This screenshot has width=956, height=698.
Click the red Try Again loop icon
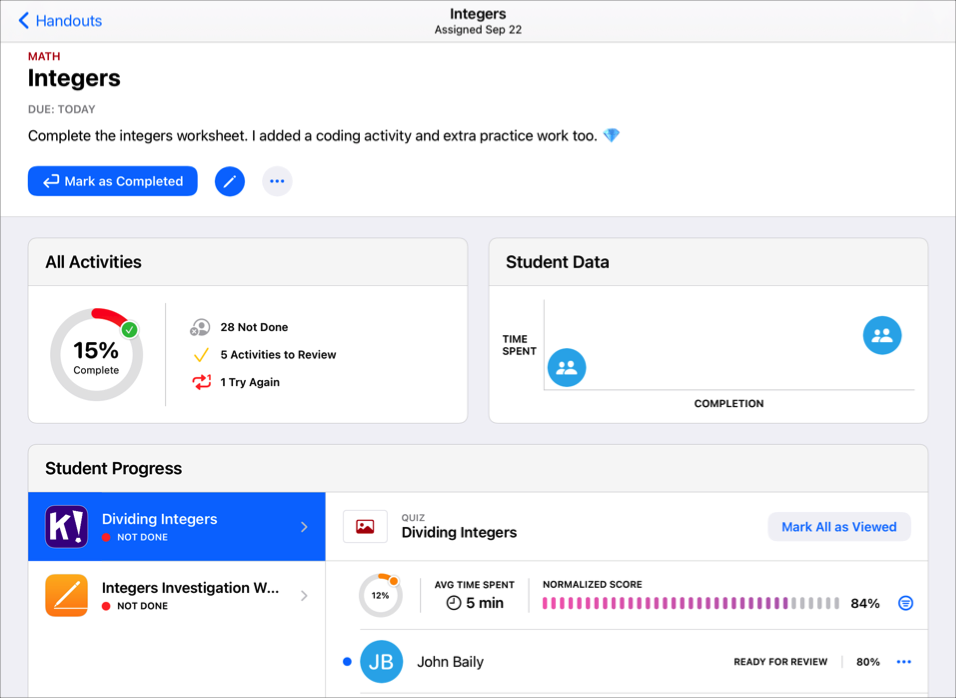pyautogui.click(x=201, y=382)
